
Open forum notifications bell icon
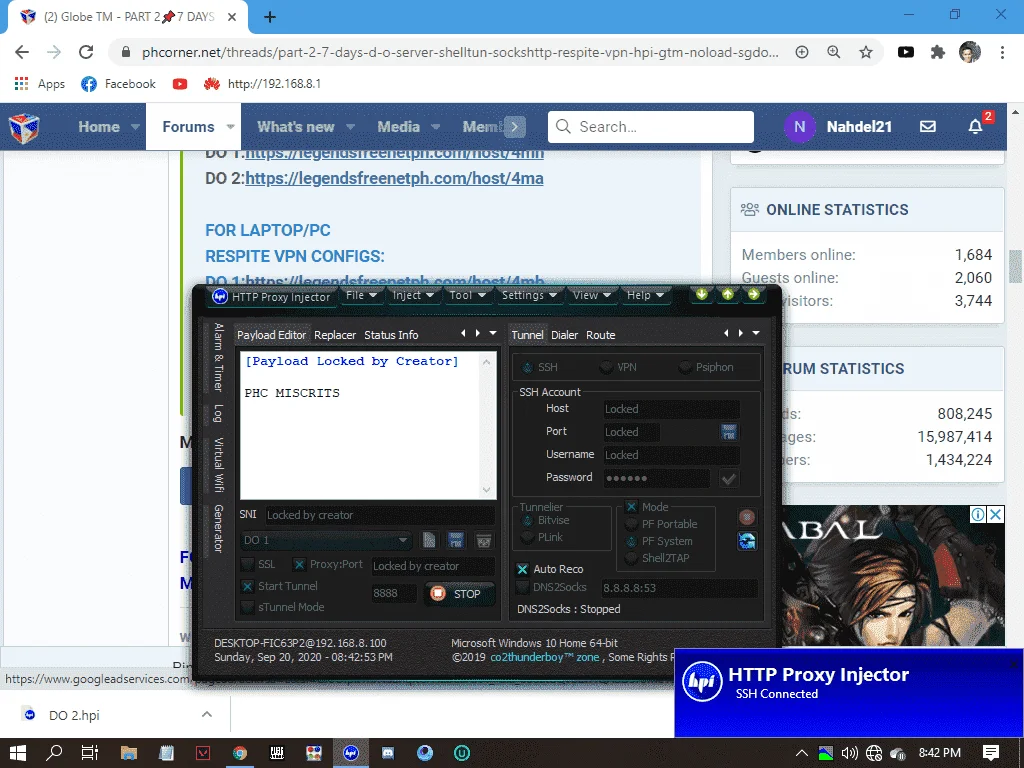point(975,127)
